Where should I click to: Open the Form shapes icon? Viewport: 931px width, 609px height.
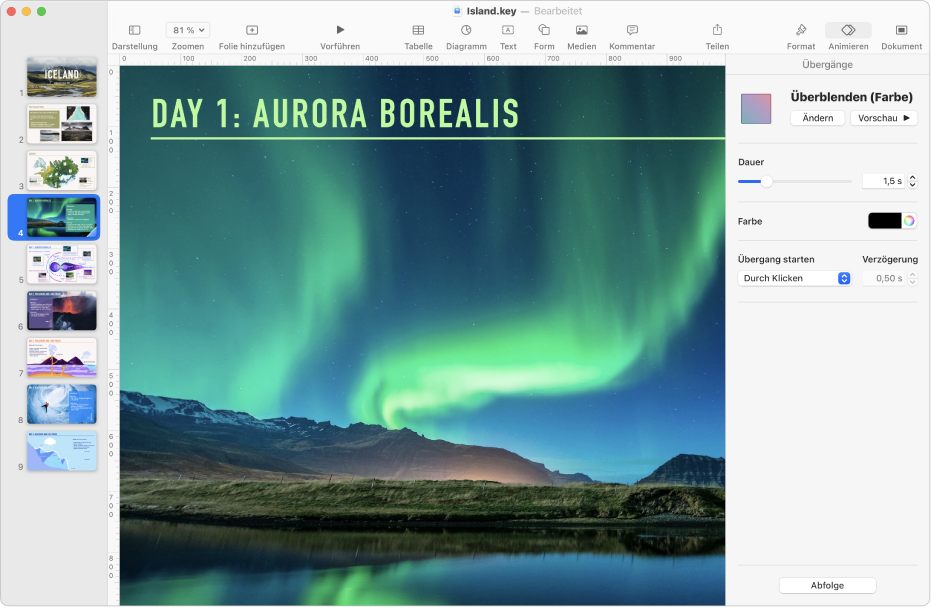tap(544, 31)
